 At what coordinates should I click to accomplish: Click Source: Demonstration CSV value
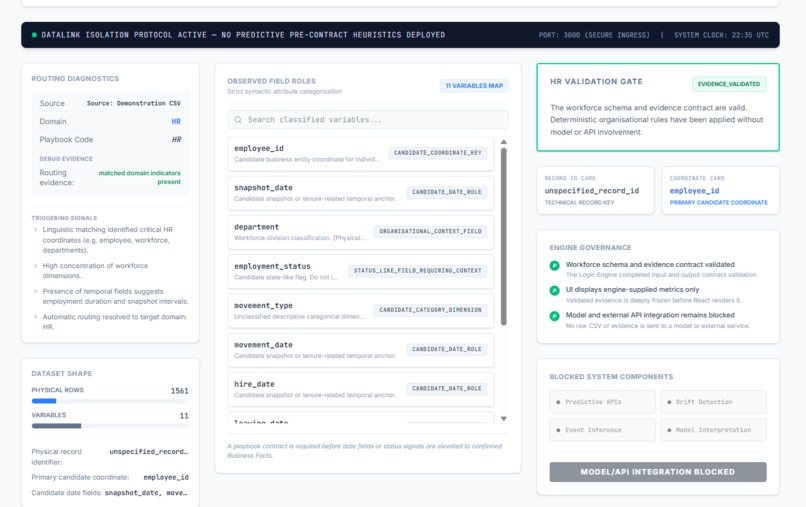(134, 103)
